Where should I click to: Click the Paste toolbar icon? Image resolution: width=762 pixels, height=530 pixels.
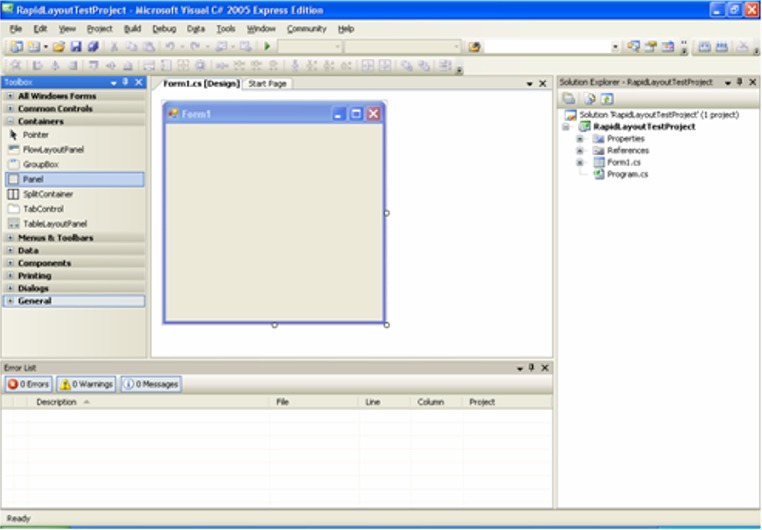(149, 47)
